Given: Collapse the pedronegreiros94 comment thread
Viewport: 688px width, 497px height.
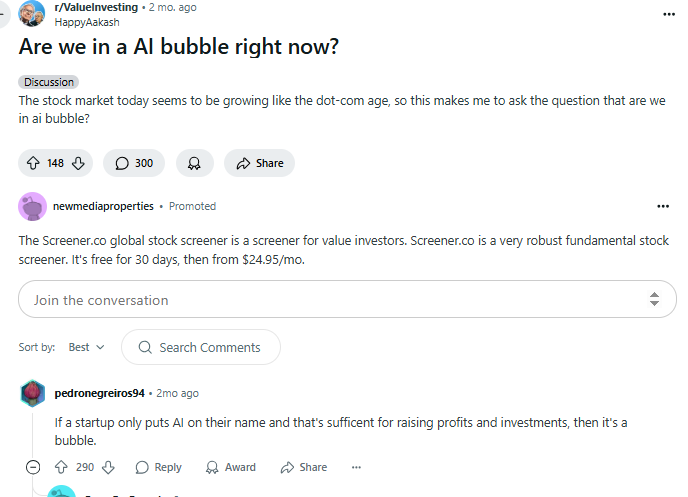Looking at the screenshot, I should 33,467.
